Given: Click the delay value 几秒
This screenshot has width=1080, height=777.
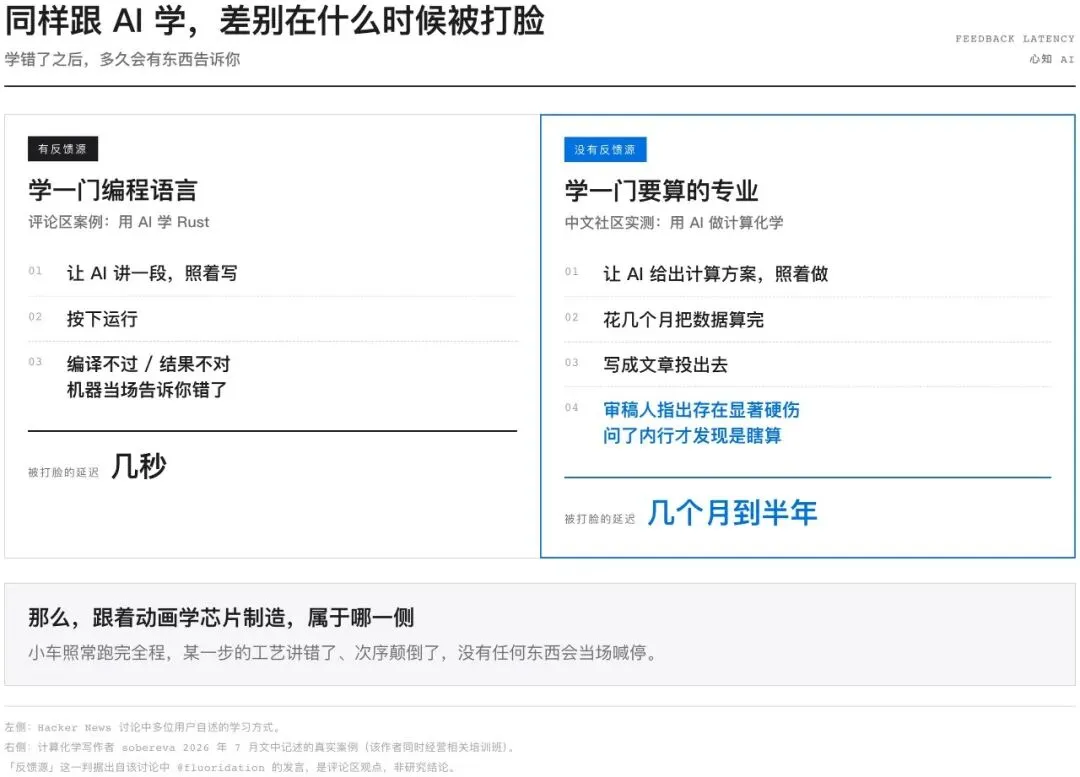Looking at the screenshot, I should (138, 466).
